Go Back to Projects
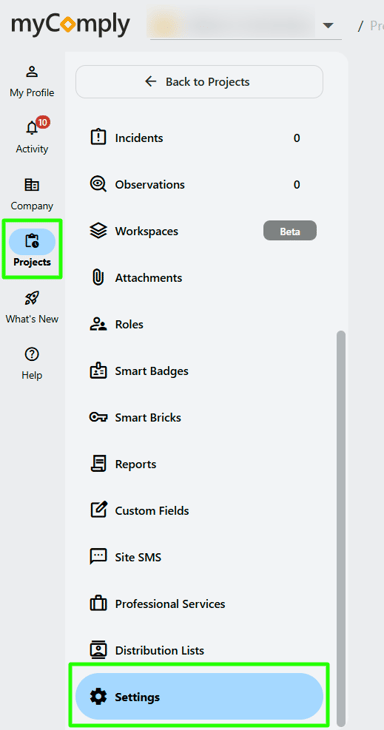 click(x=199, y=81)
